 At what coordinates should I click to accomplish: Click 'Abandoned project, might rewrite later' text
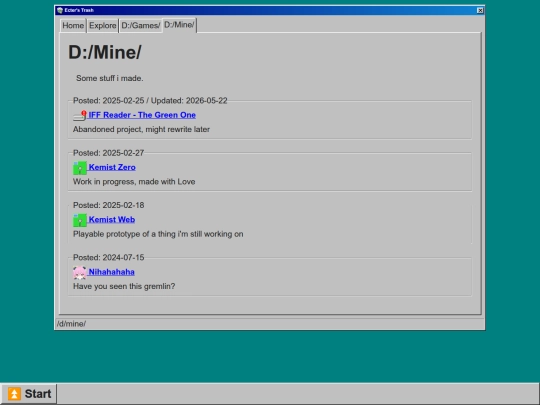pyautogui.click(x=141, y=129)
